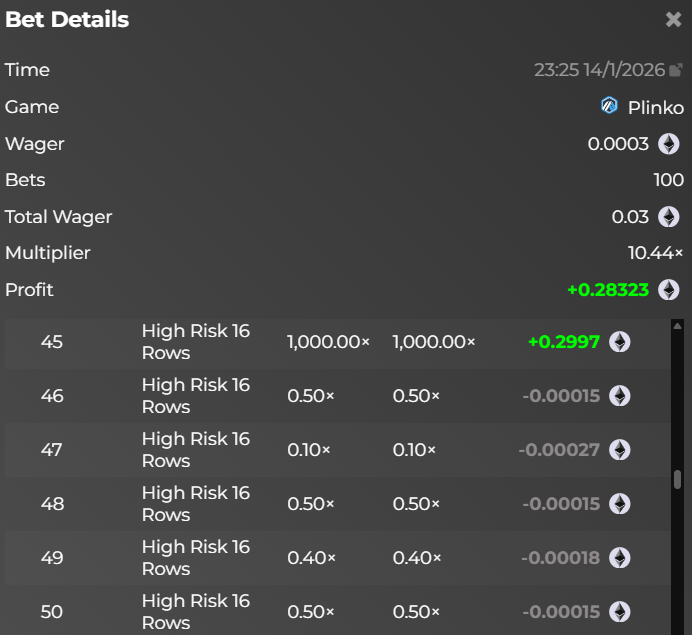
Task: Click High Risk 16 Rows in row 46
Action: point(196,396)
